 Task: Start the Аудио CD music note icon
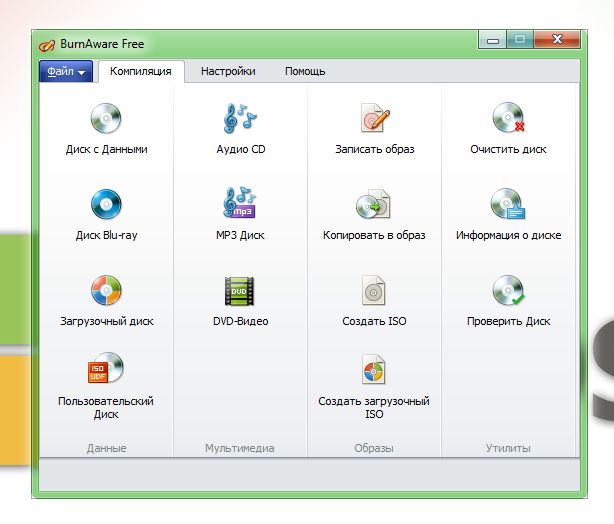click(240, 119)
